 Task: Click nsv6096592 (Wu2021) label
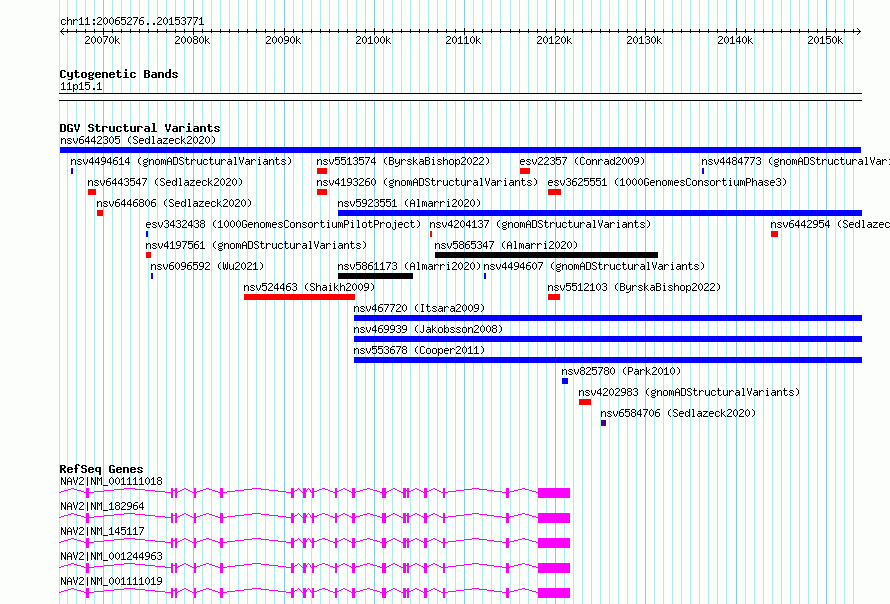[x=207, y=266]
